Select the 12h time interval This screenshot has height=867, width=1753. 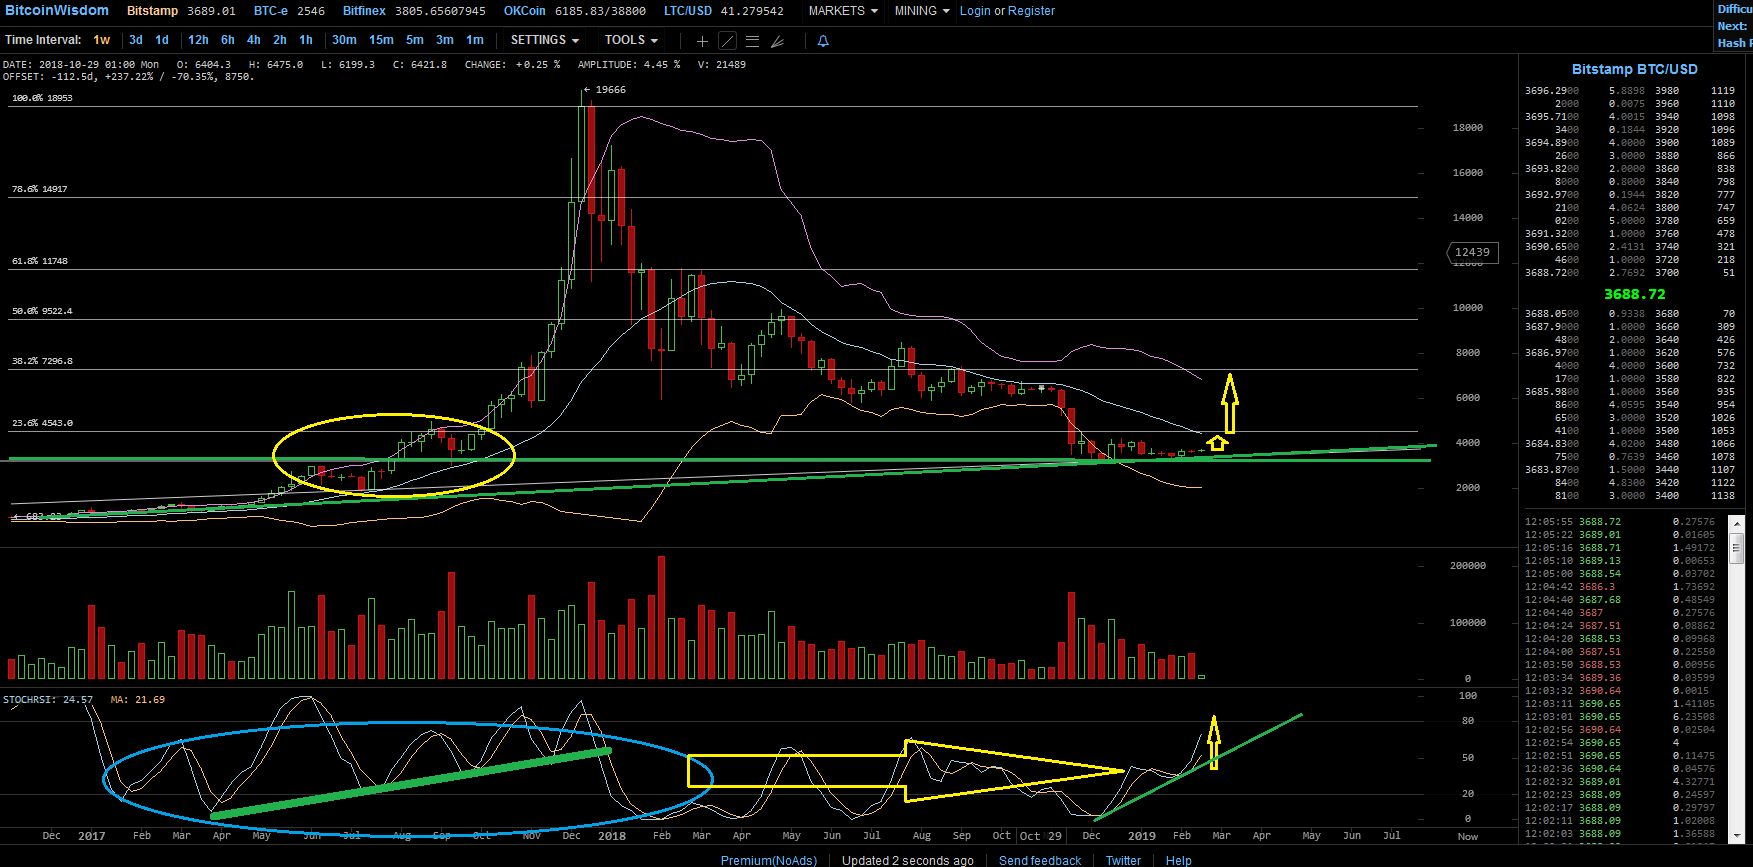pyautogui.click(x=199, y=40)
